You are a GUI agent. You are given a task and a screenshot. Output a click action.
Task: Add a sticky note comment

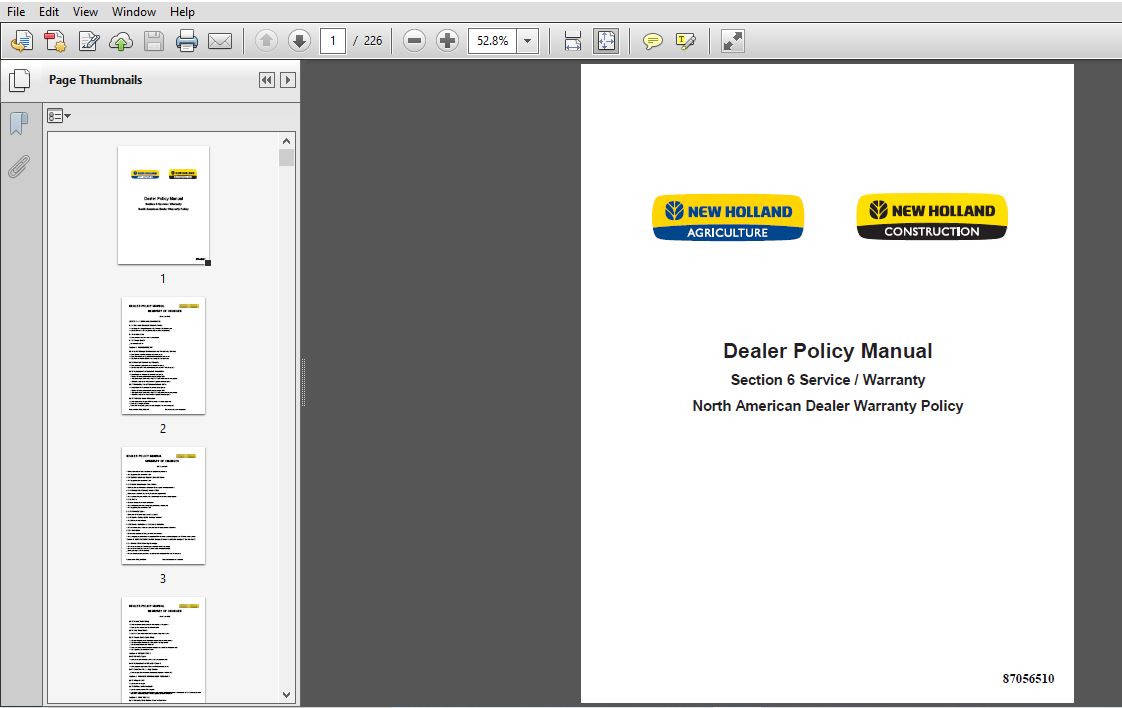click(652, 41)
